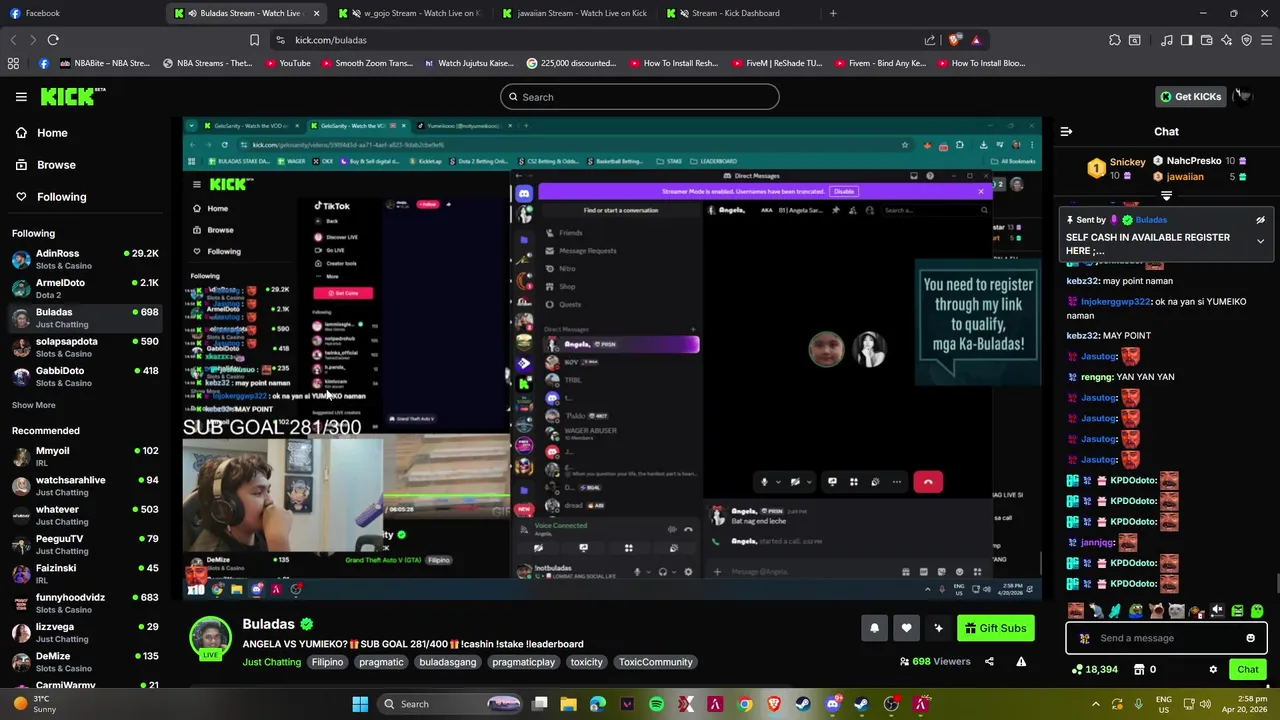This screenshot has height=720, width=1280.
Task: Click the Brave Rewards triangle icon
Action: click(x=976, y=40)
